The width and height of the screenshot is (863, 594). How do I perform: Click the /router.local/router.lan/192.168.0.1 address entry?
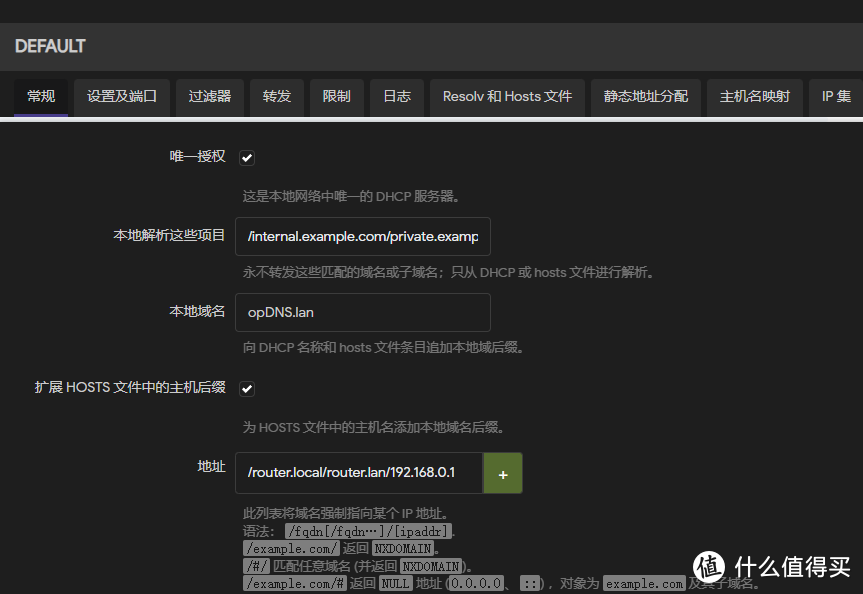(x=358, y=472)
